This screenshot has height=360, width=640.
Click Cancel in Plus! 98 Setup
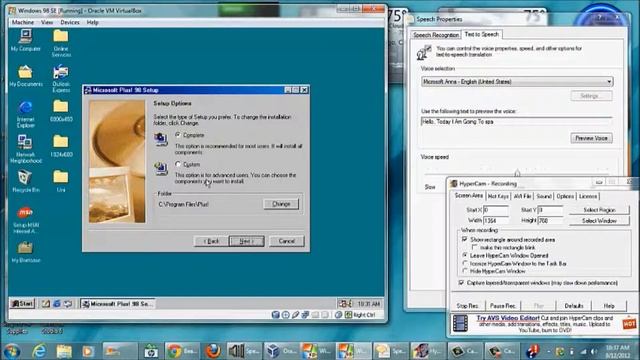287,241
